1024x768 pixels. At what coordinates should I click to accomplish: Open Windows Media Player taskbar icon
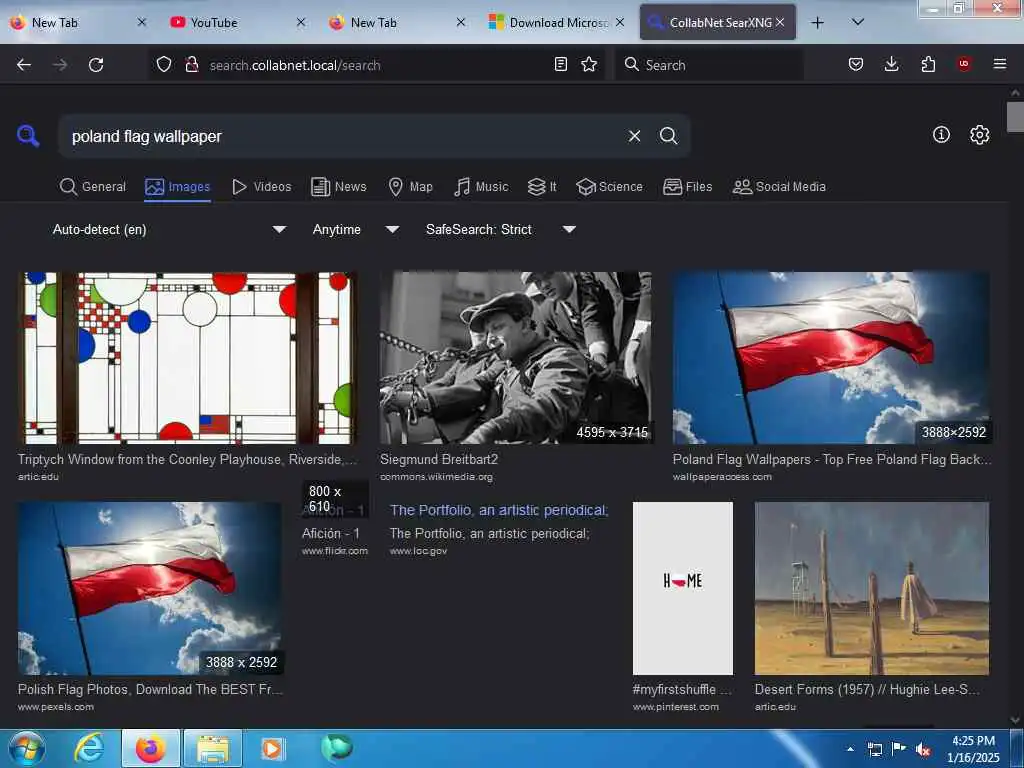[x=271, y=748]
